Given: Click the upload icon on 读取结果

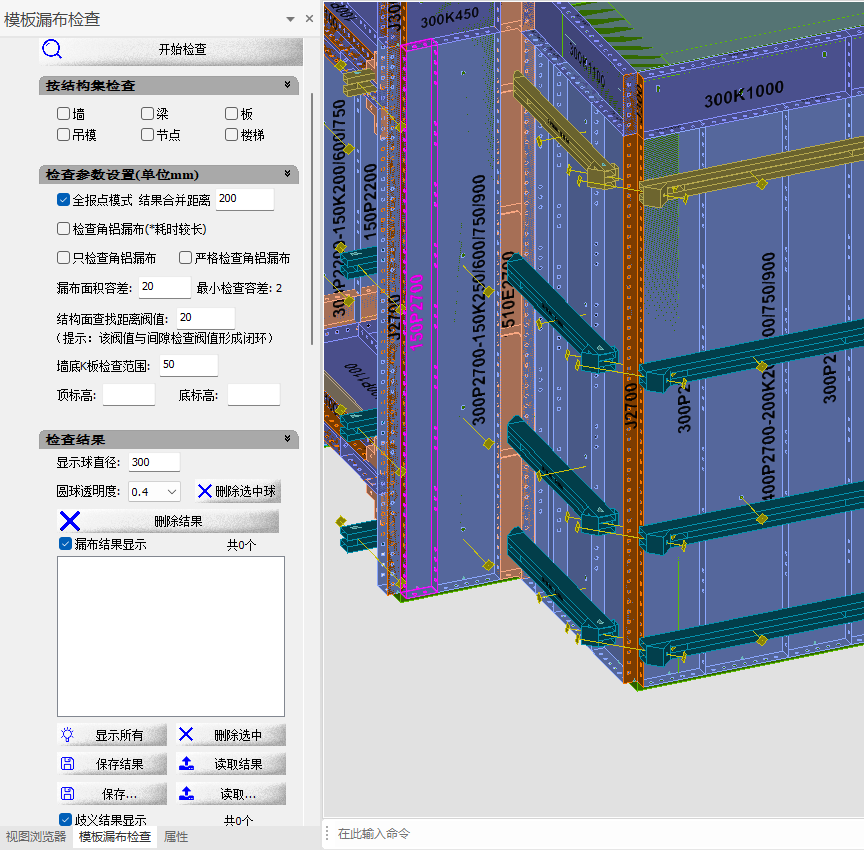Looking at the screenshot, I should pyautogui.click(x=186, y=763).
